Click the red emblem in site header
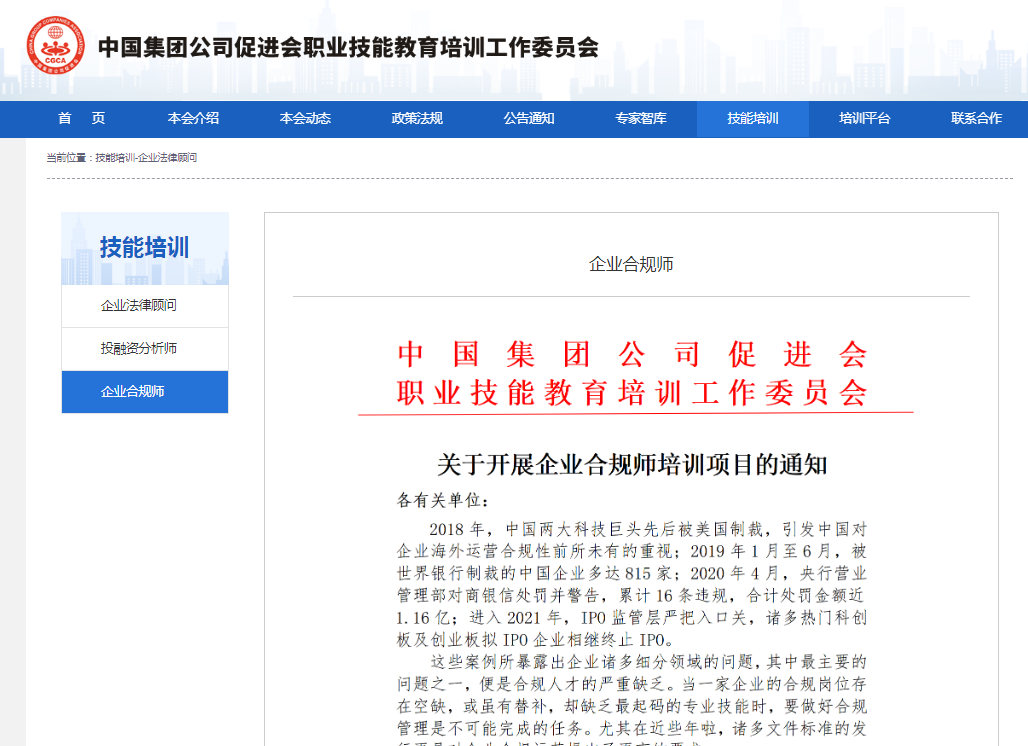The image size is (1028, 746). coord(56,44)
